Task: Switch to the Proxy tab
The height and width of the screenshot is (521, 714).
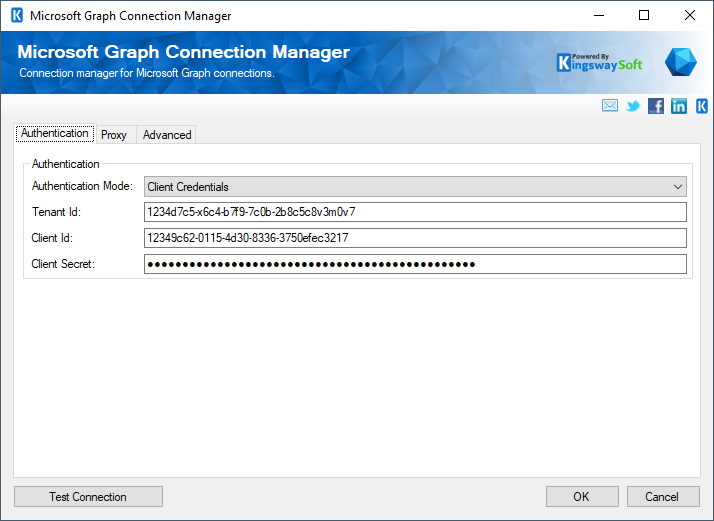Action: (x=114, y=135)
